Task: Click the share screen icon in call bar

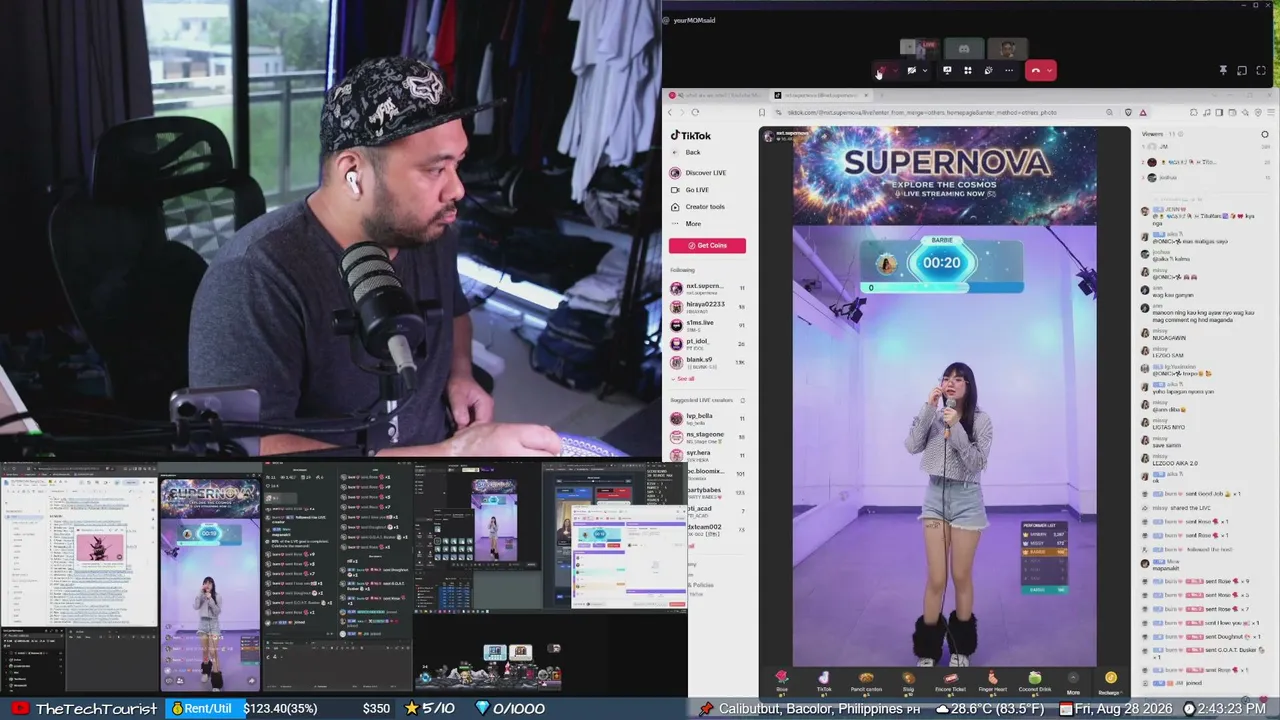Action: click(947, 71)
